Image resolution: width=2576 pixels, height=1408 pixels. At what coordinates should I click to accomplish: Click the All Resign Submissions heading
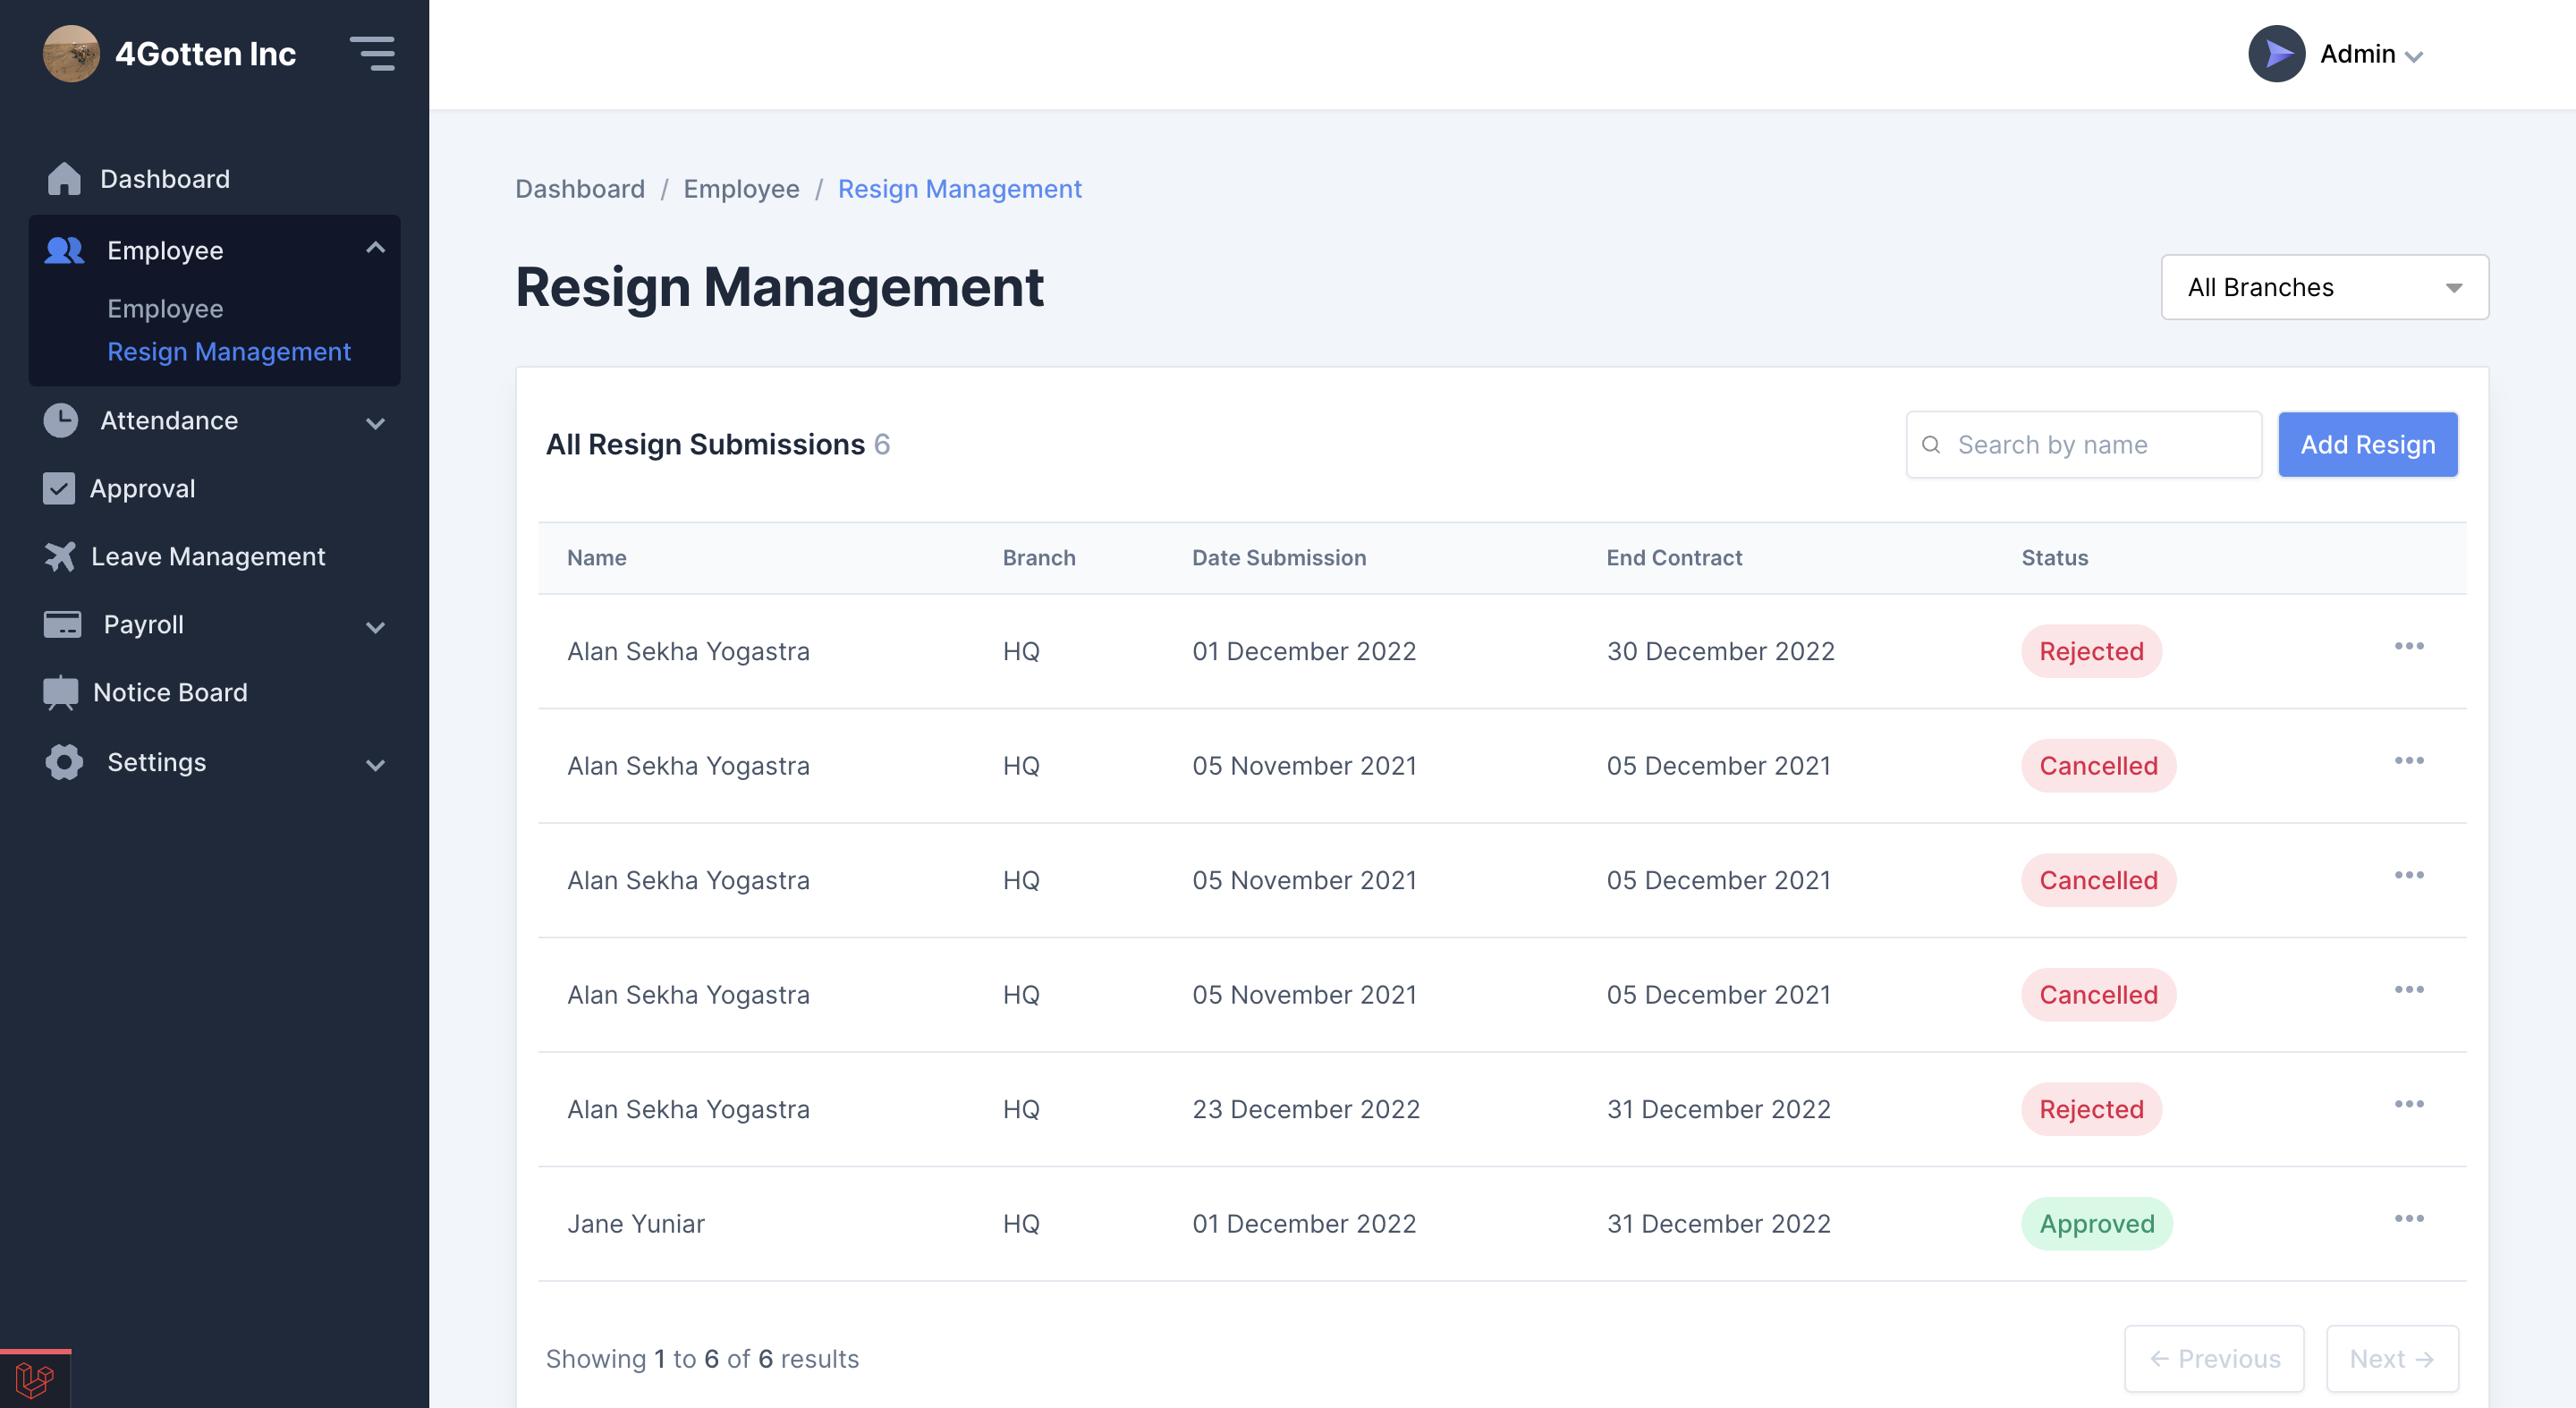point(705,445)
